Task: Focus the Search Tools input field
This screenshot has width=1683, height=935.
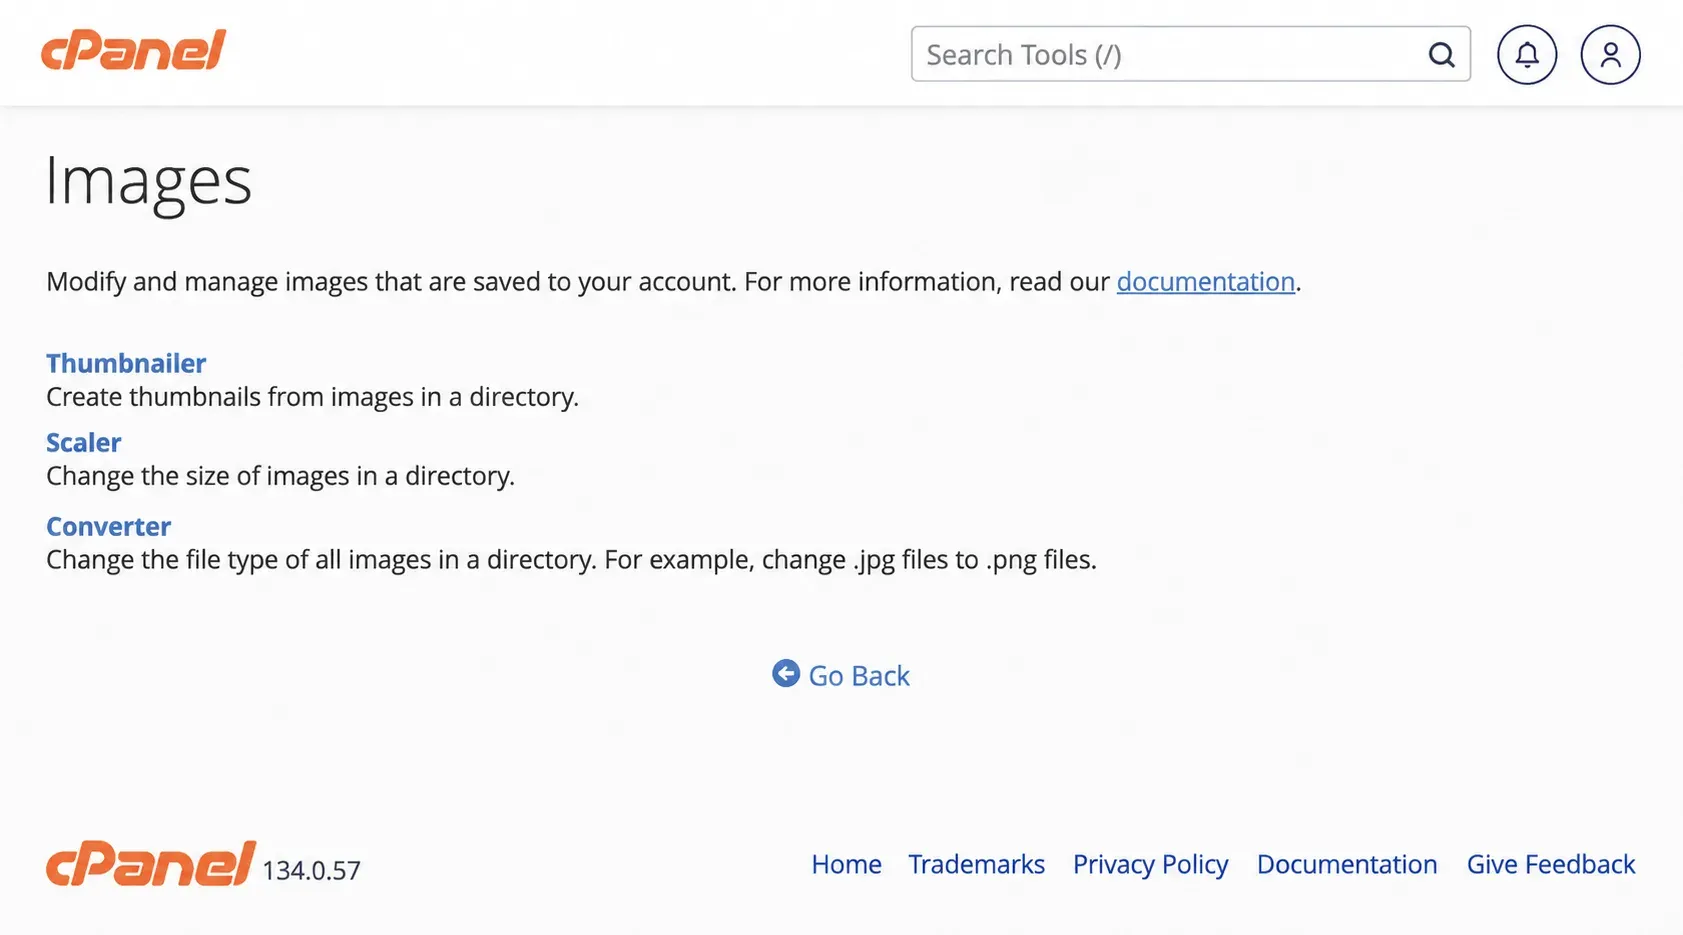Action: click(x=1190, y=54)
